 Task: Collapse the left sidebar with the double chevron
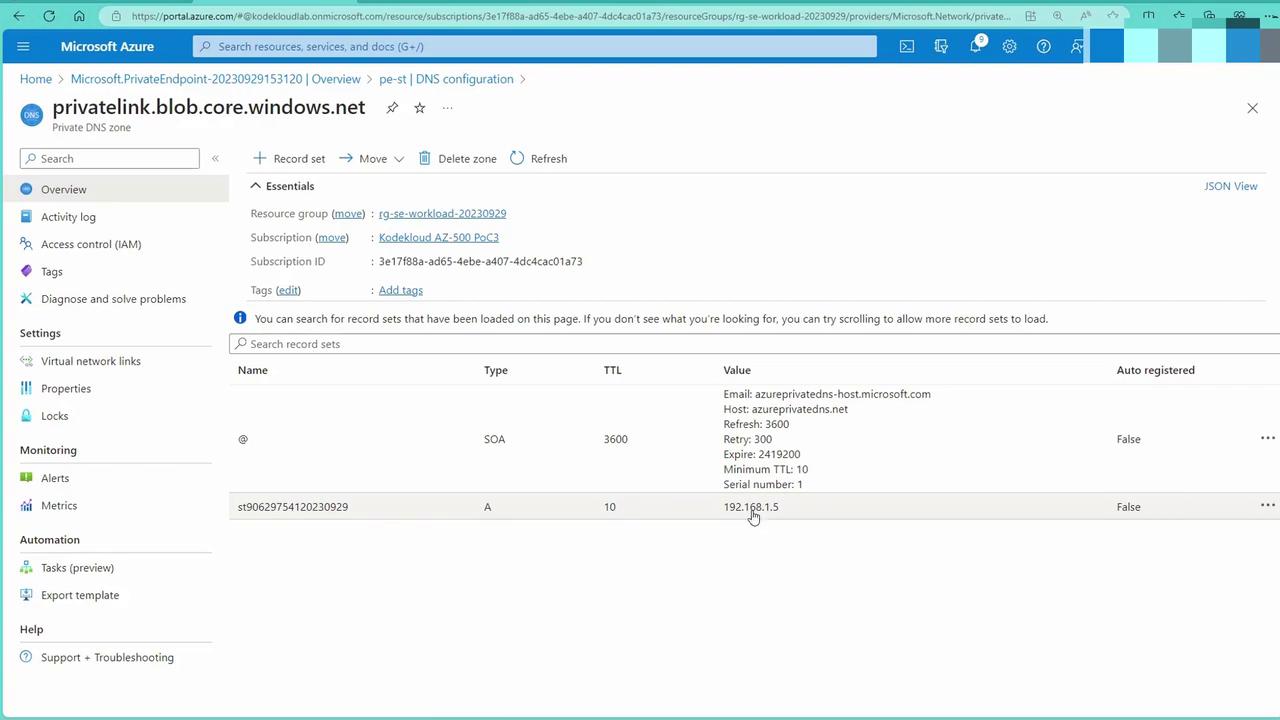pos(215,158)
